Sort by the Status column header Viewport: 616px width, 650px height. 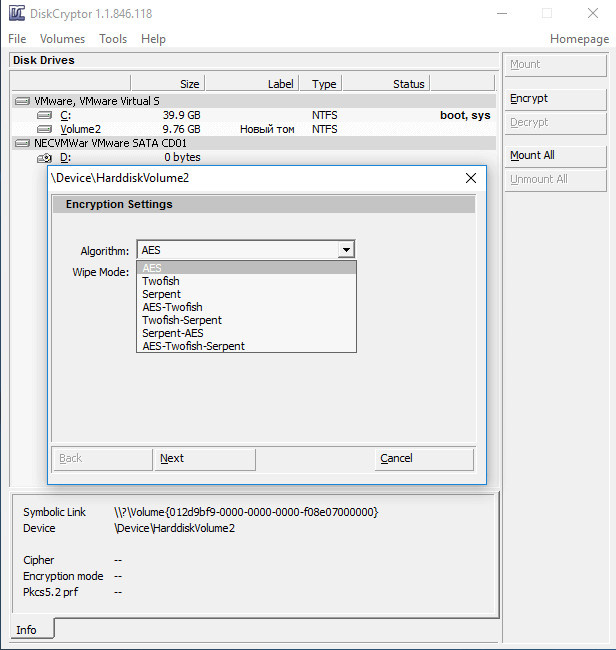click(x=386, y=84)
